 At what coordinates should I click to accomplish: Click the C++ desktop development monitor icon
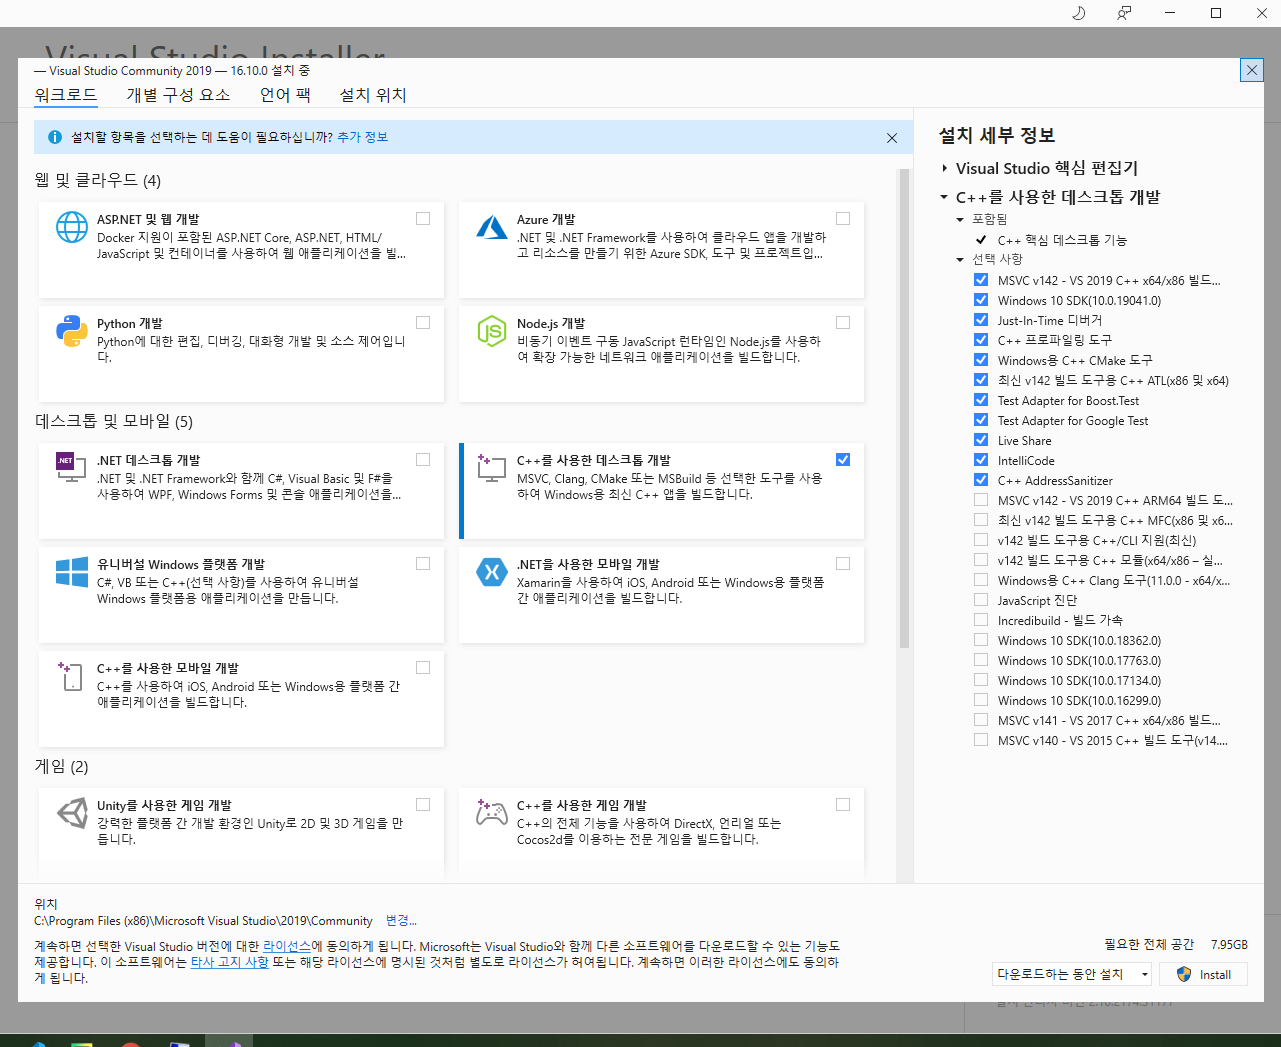pyautogui.click(x=492, y=467)
